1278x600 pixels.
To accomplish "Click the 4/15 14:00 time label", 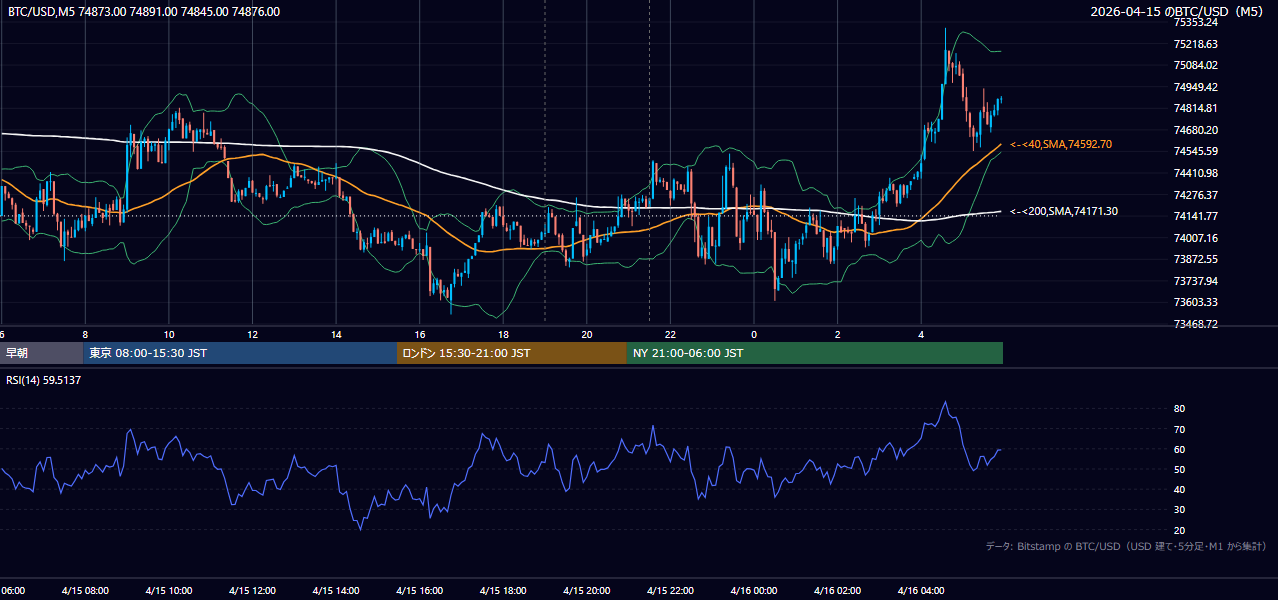I will coord(336,590).
